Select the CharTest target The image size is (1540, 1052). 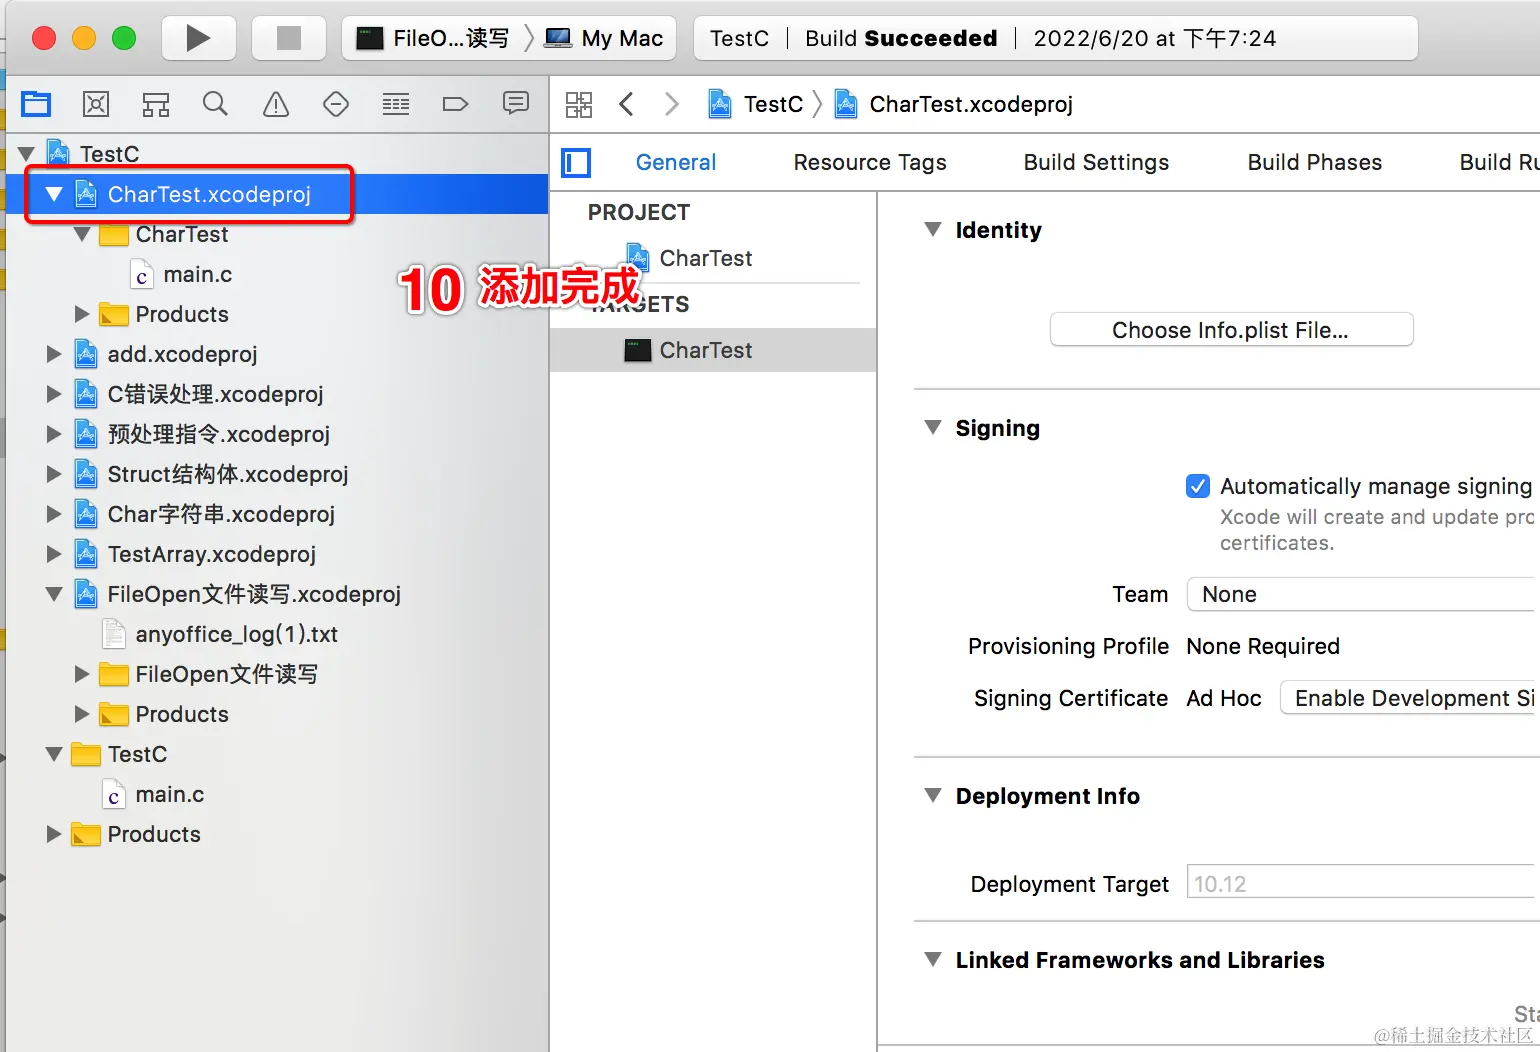point(713,350)
